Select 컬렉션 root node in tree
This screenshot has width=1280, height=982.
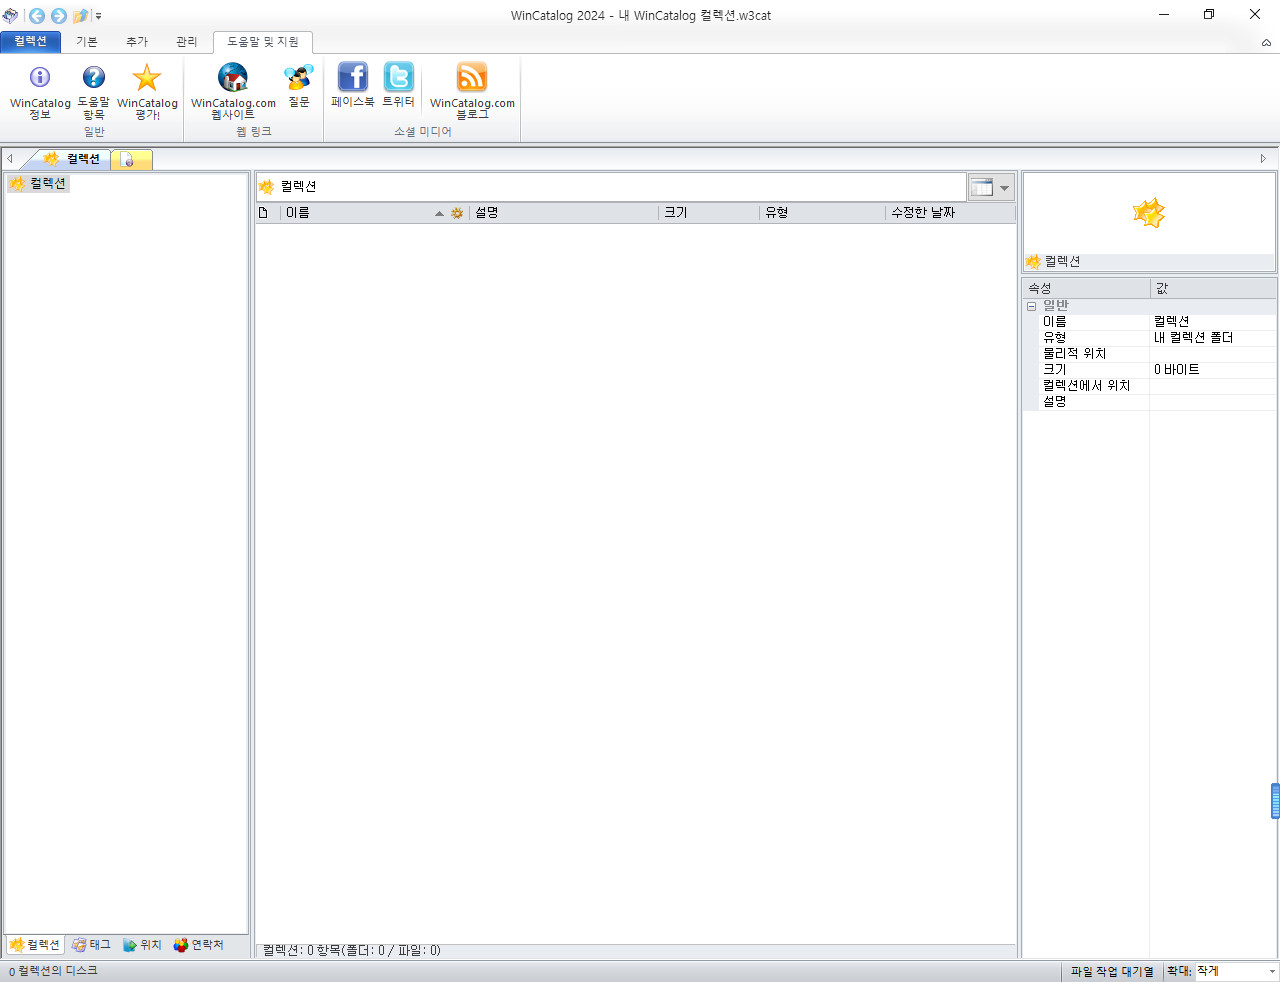pos(38,183)
